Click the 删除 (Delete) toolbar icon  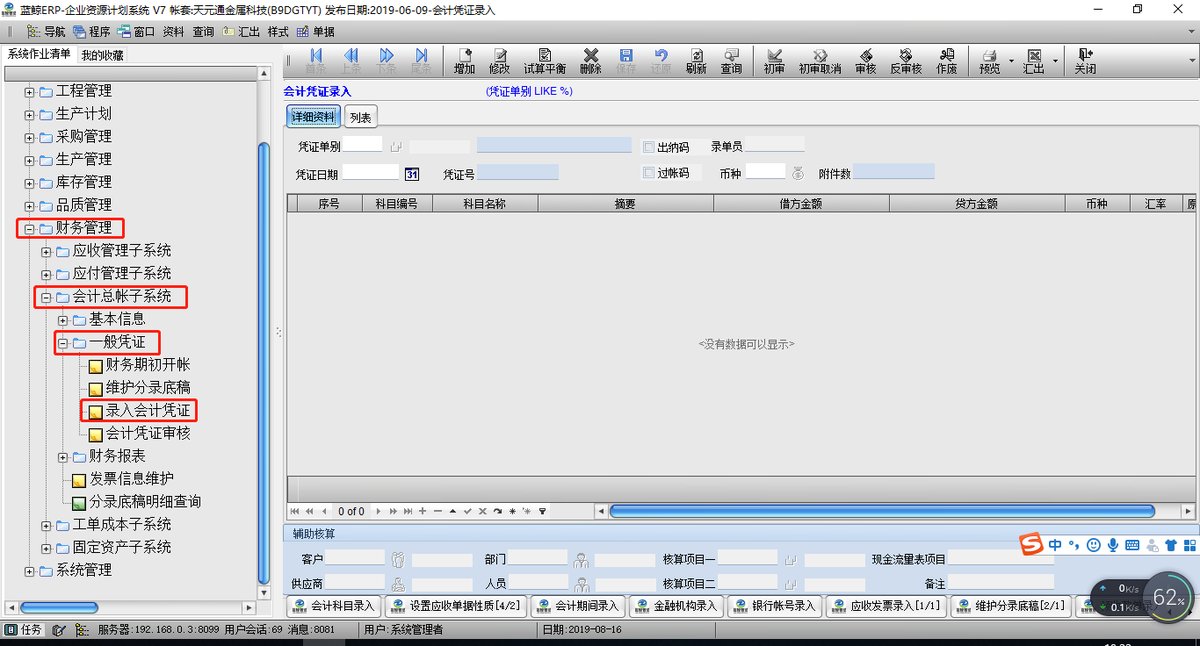590,61
